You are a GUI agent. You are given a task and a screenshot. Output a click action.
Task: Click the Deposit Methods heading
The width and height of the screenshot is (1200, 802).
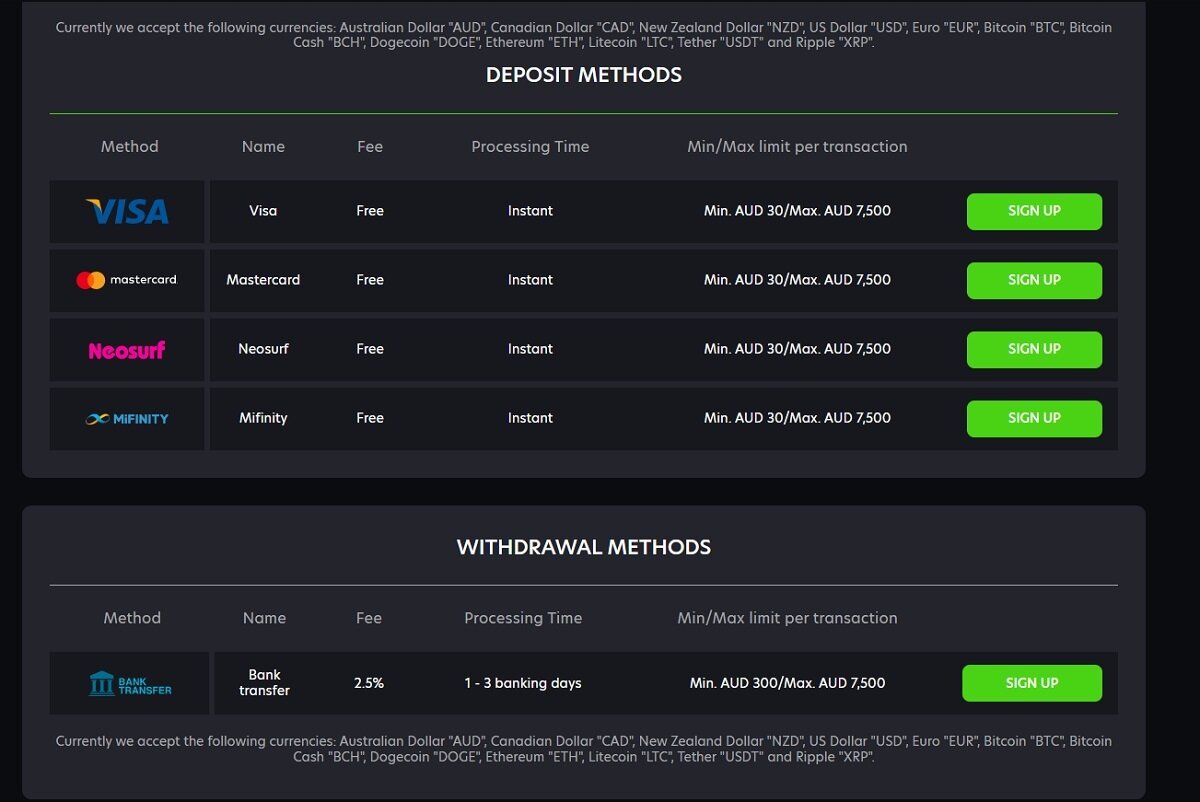584,75
